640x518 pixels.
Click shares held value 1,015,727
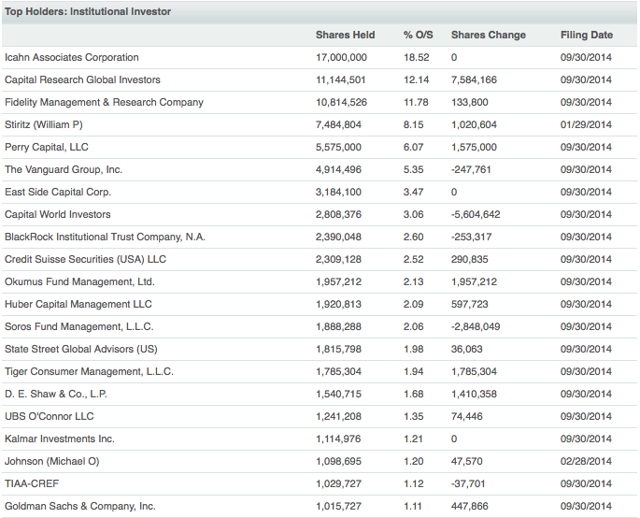click(338, 507)
